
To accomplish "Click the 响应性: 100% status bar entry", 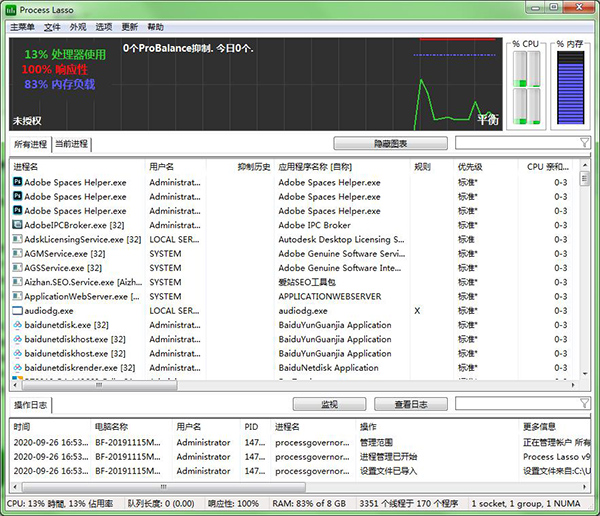I will pyautogui.click(x=233, y=503).
